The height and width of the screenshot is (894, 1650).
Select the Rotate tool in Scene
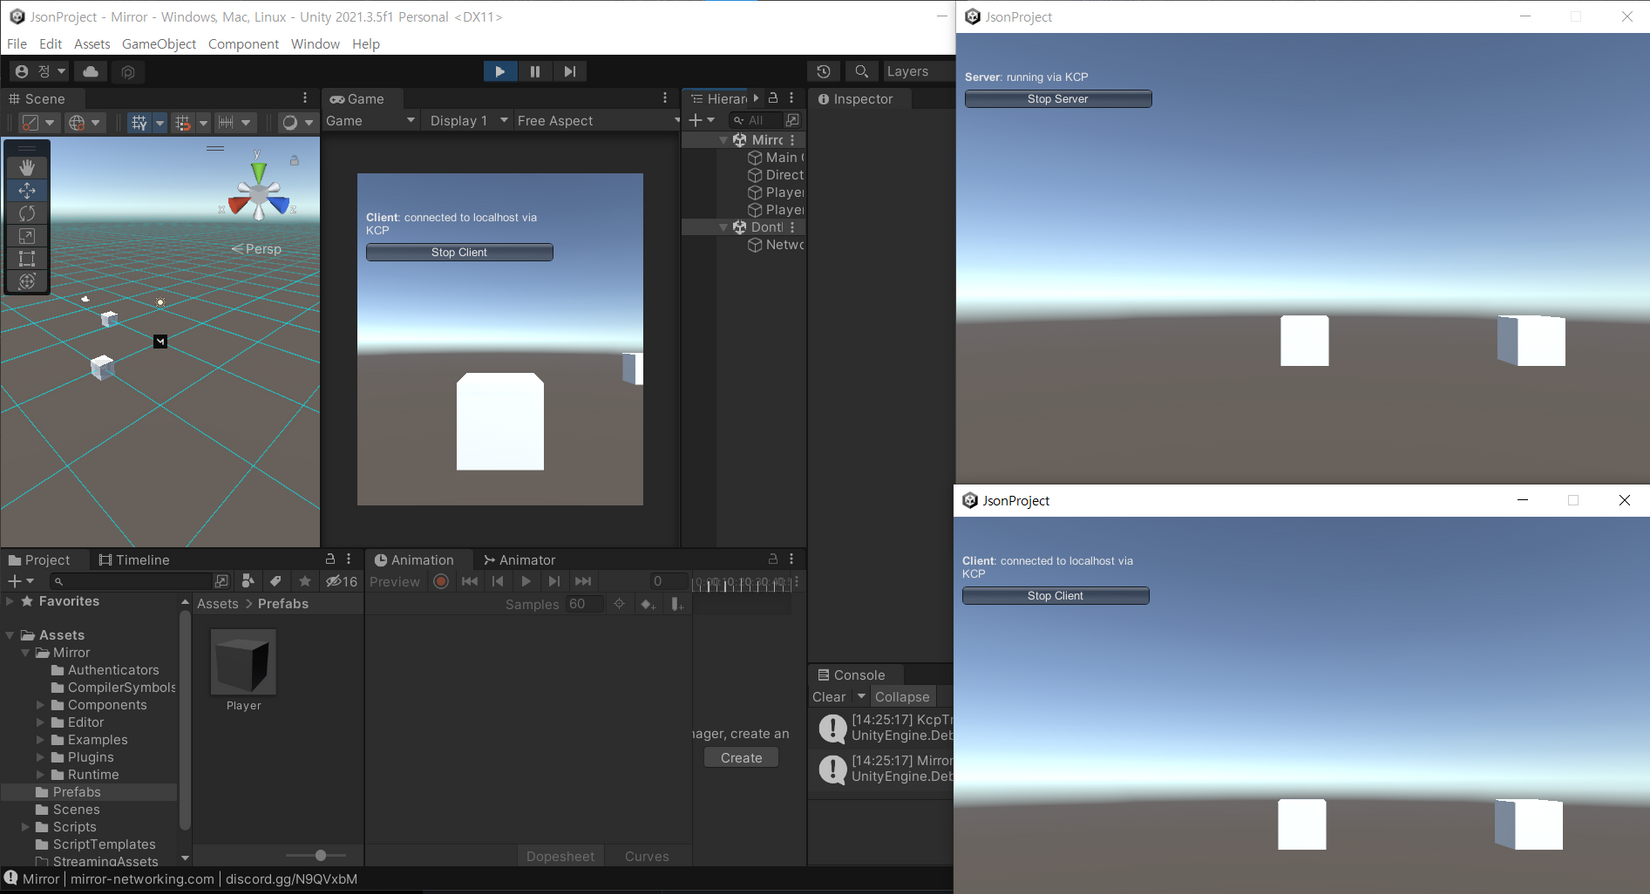point(27,213)
